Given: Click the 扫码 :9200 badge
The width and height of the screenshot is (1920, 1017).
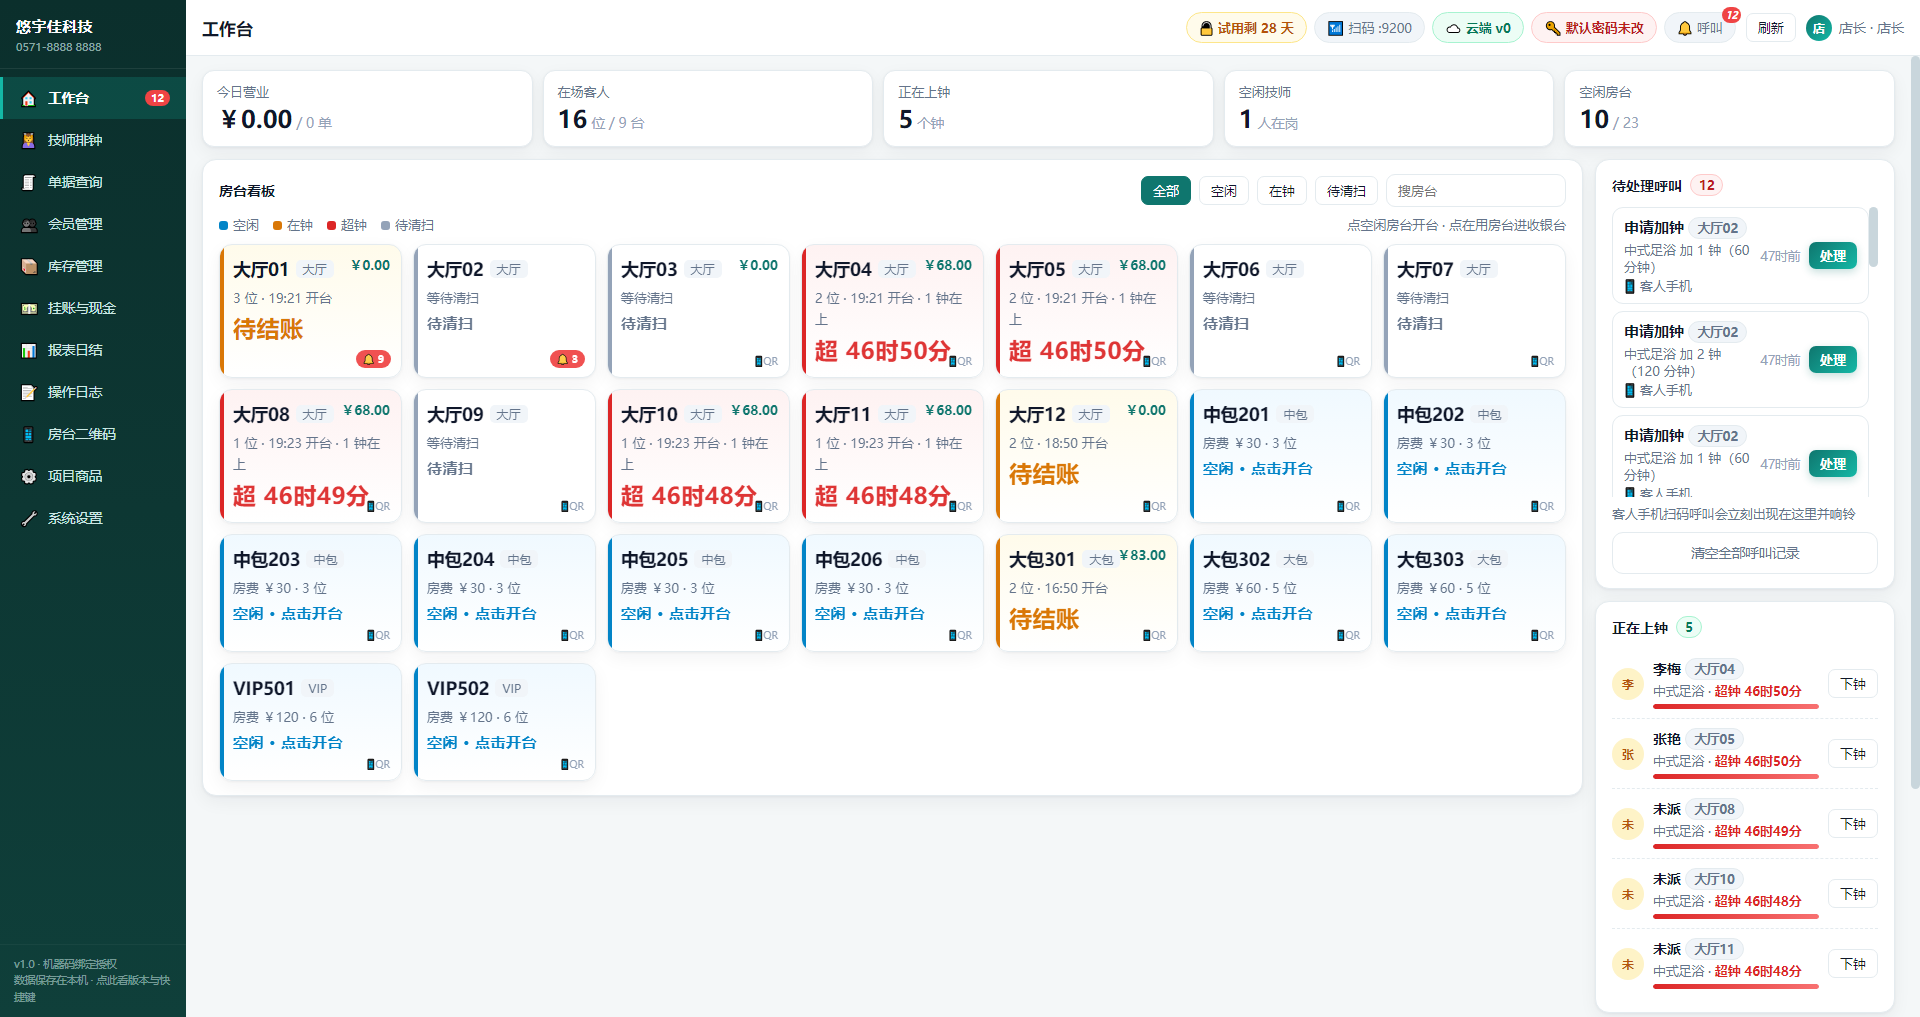Looking at the screenshot, I should pyautogui.click(x=1369, y=28).
